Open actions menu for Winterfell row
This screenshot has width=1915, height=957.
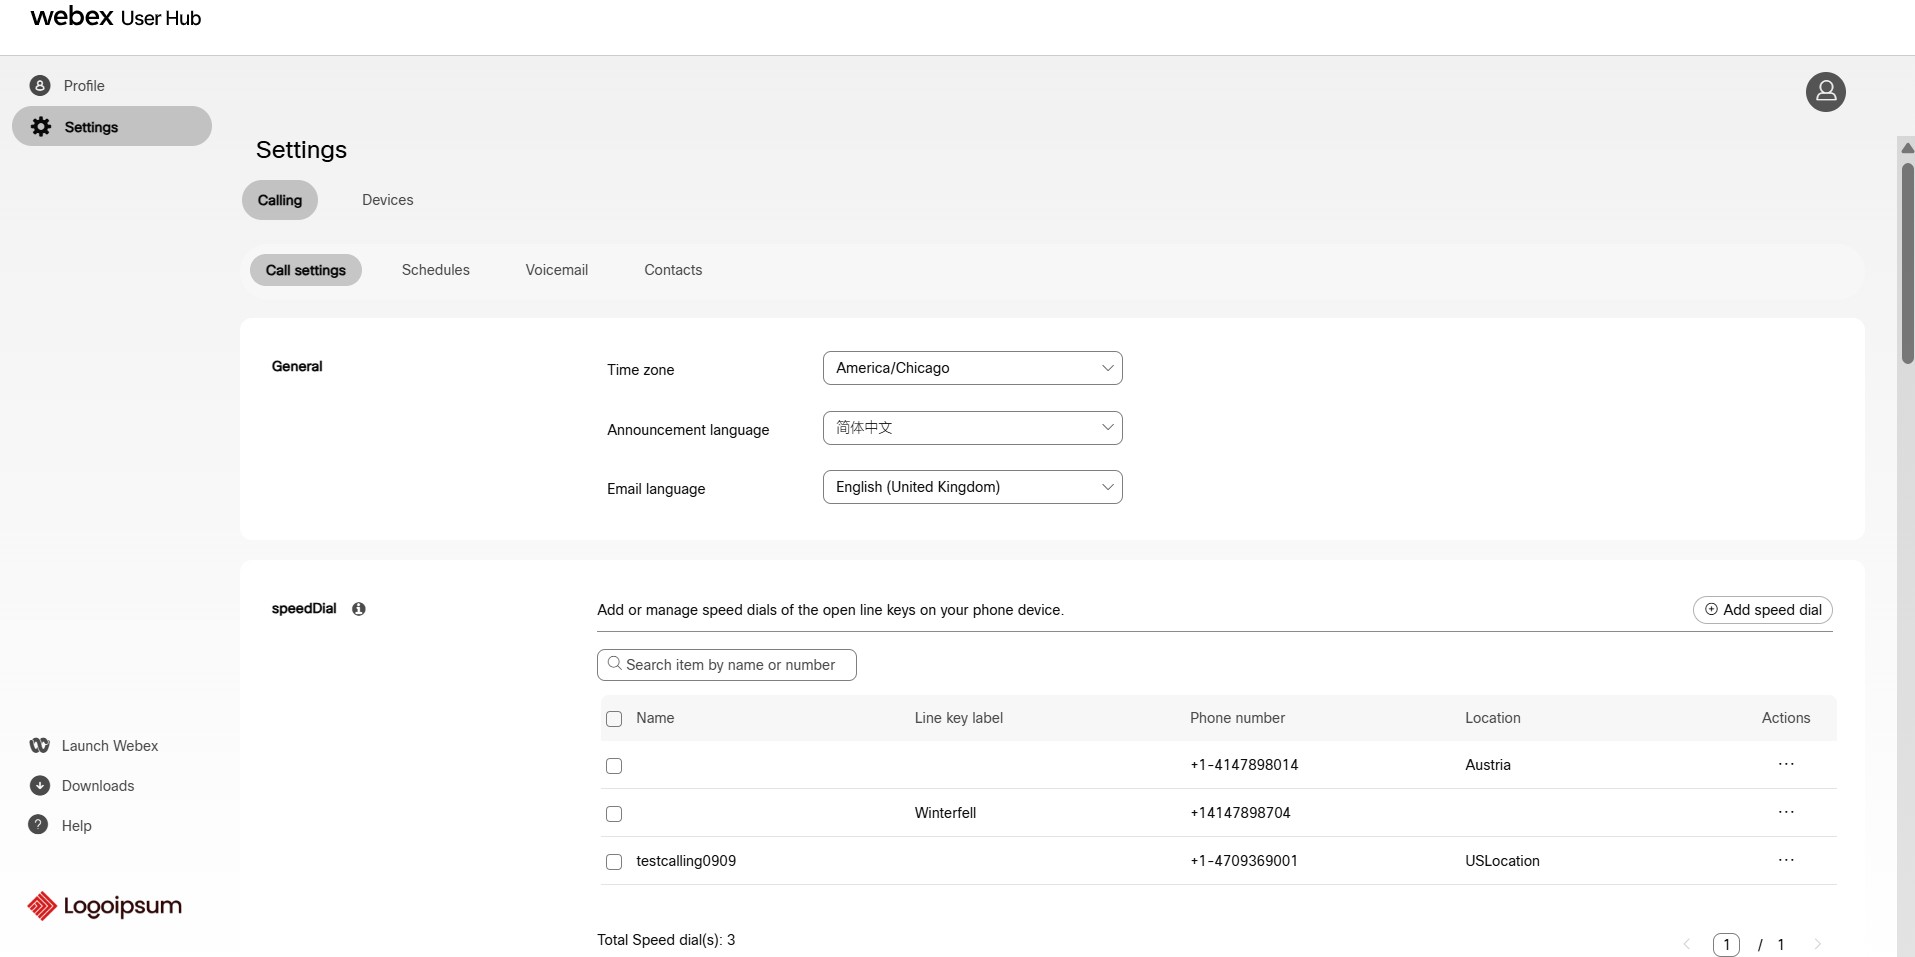pyautogui.click(x=1786, y=812)
